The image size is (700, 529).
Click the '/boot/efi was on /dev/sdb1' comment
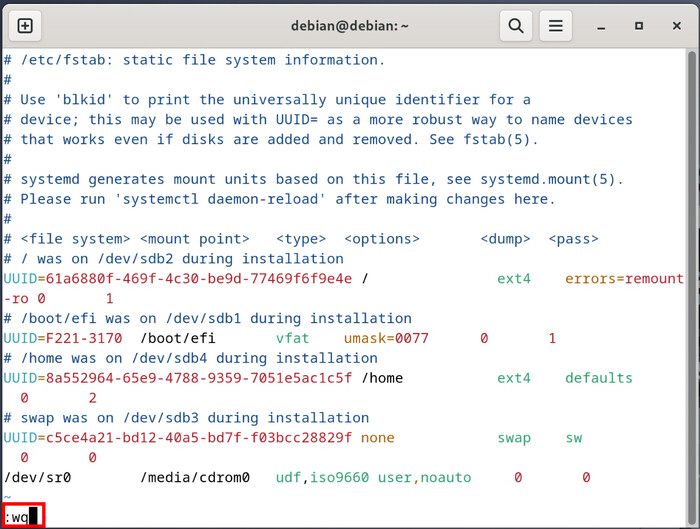pyautogui.click(x=208, y=318)
